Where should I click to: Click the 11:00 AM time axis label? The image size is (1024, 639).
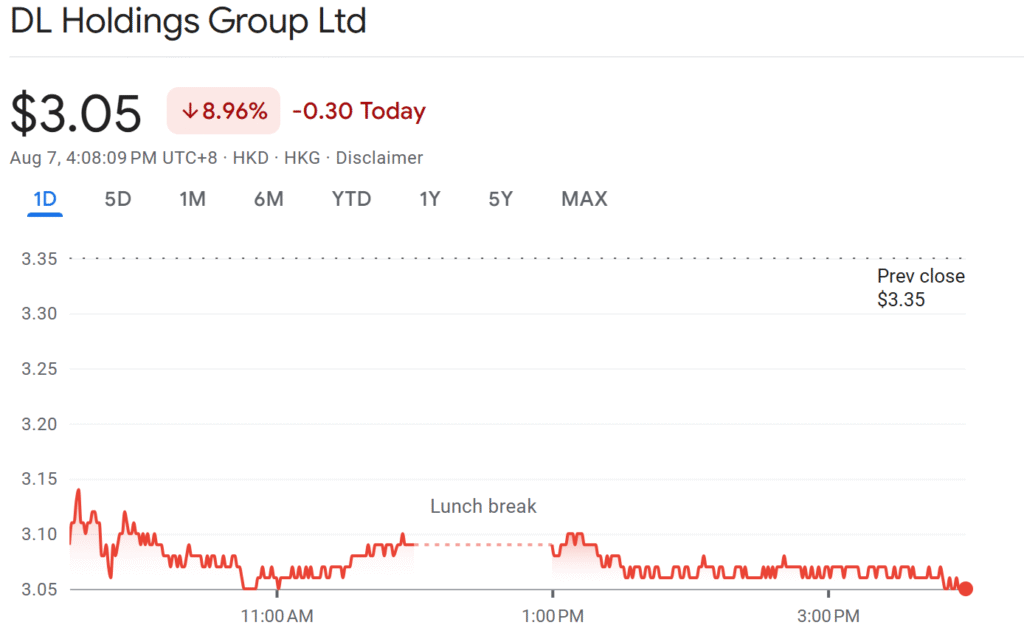point(277,615)
